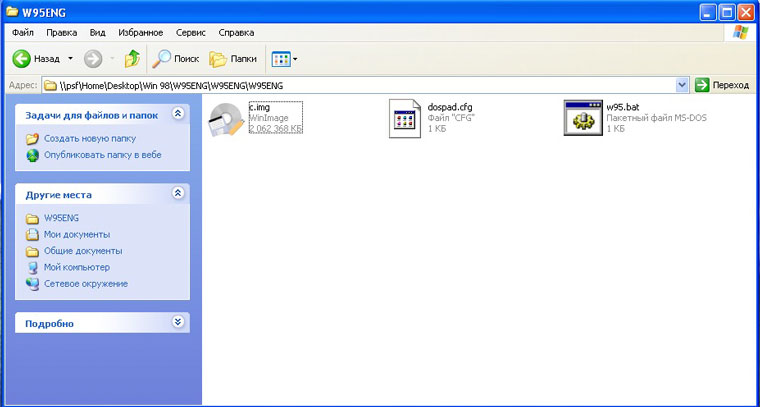This screenshot has width=760, height=407.
Task: Open the Views icon dropdown
Action: pyautogui.click(x=285, y=59)
